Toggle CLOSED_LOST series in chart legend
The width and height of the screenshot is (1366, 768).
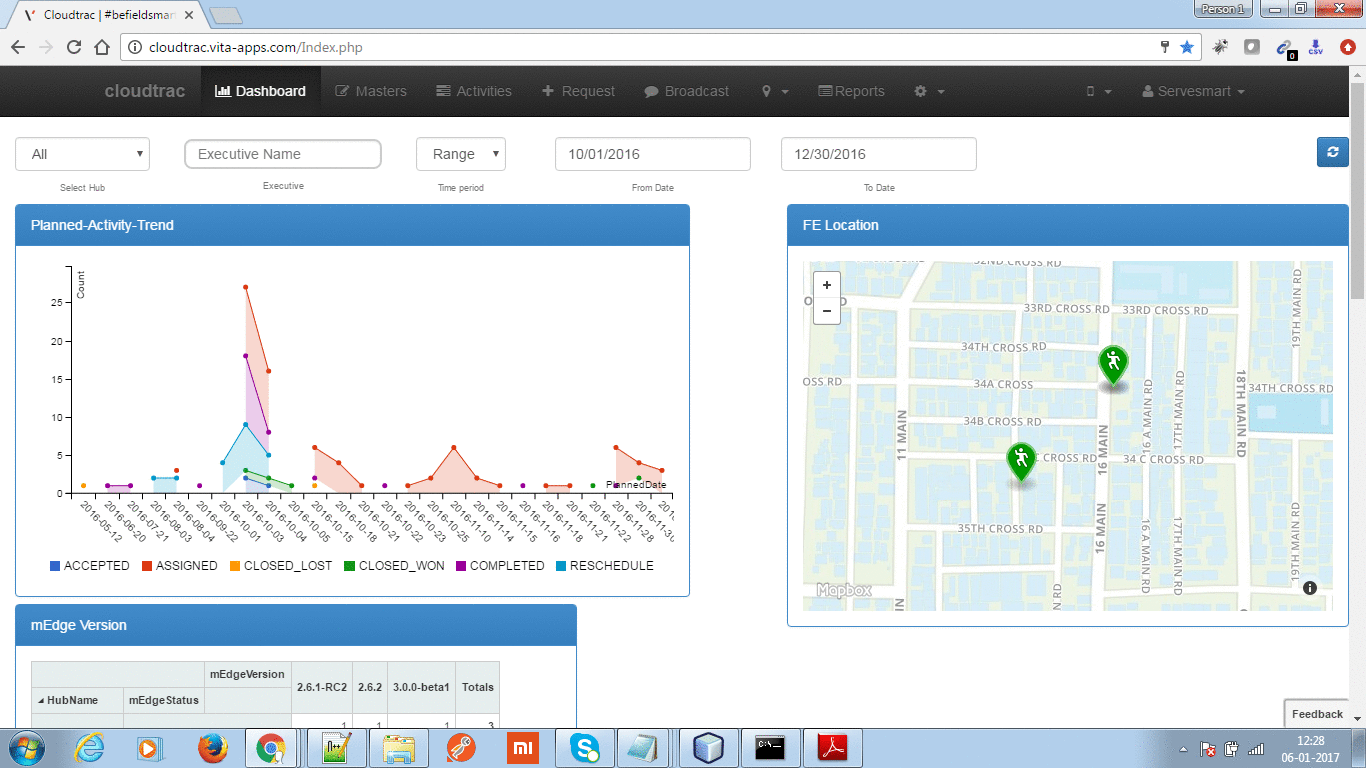[281, 566]
